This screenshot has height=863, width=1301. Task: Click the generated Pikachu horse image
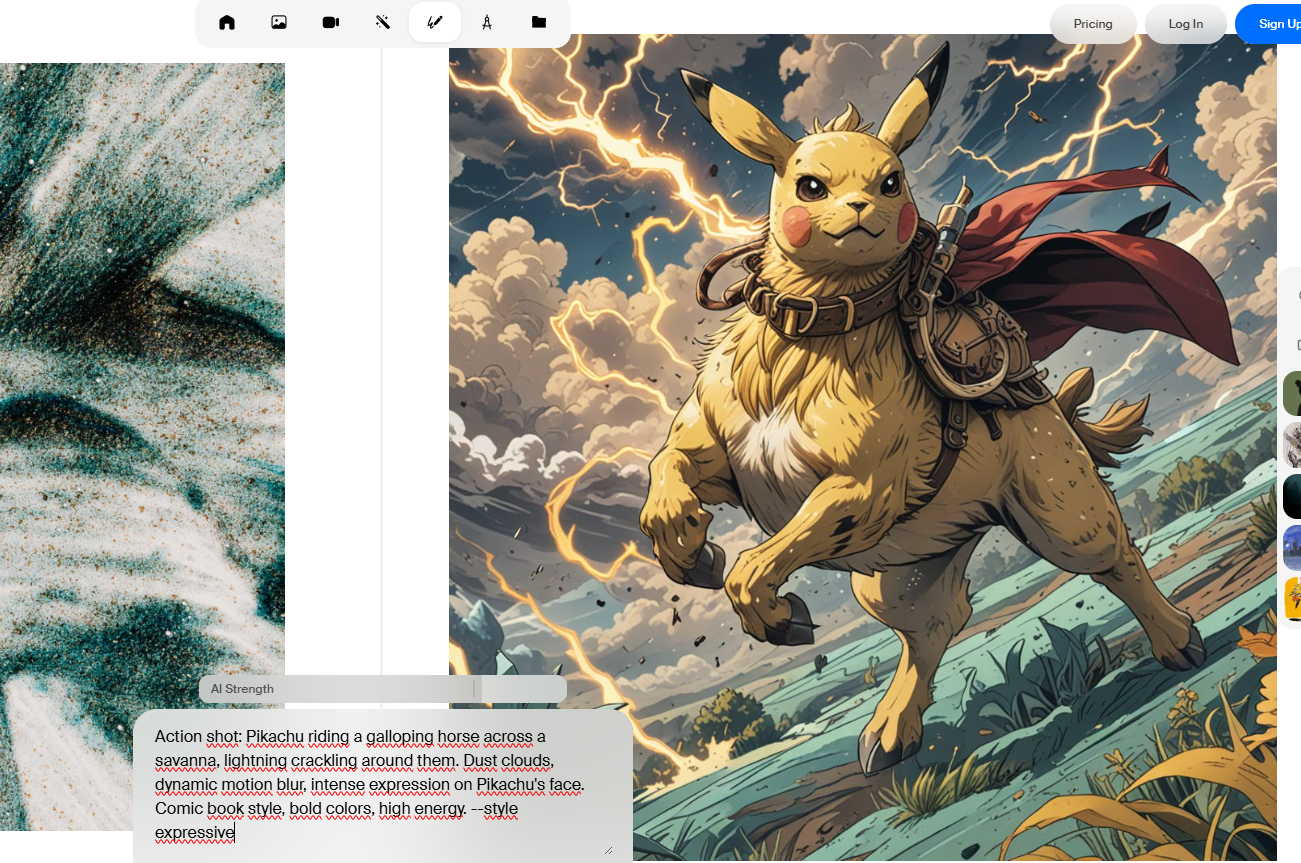click(863, 448)
